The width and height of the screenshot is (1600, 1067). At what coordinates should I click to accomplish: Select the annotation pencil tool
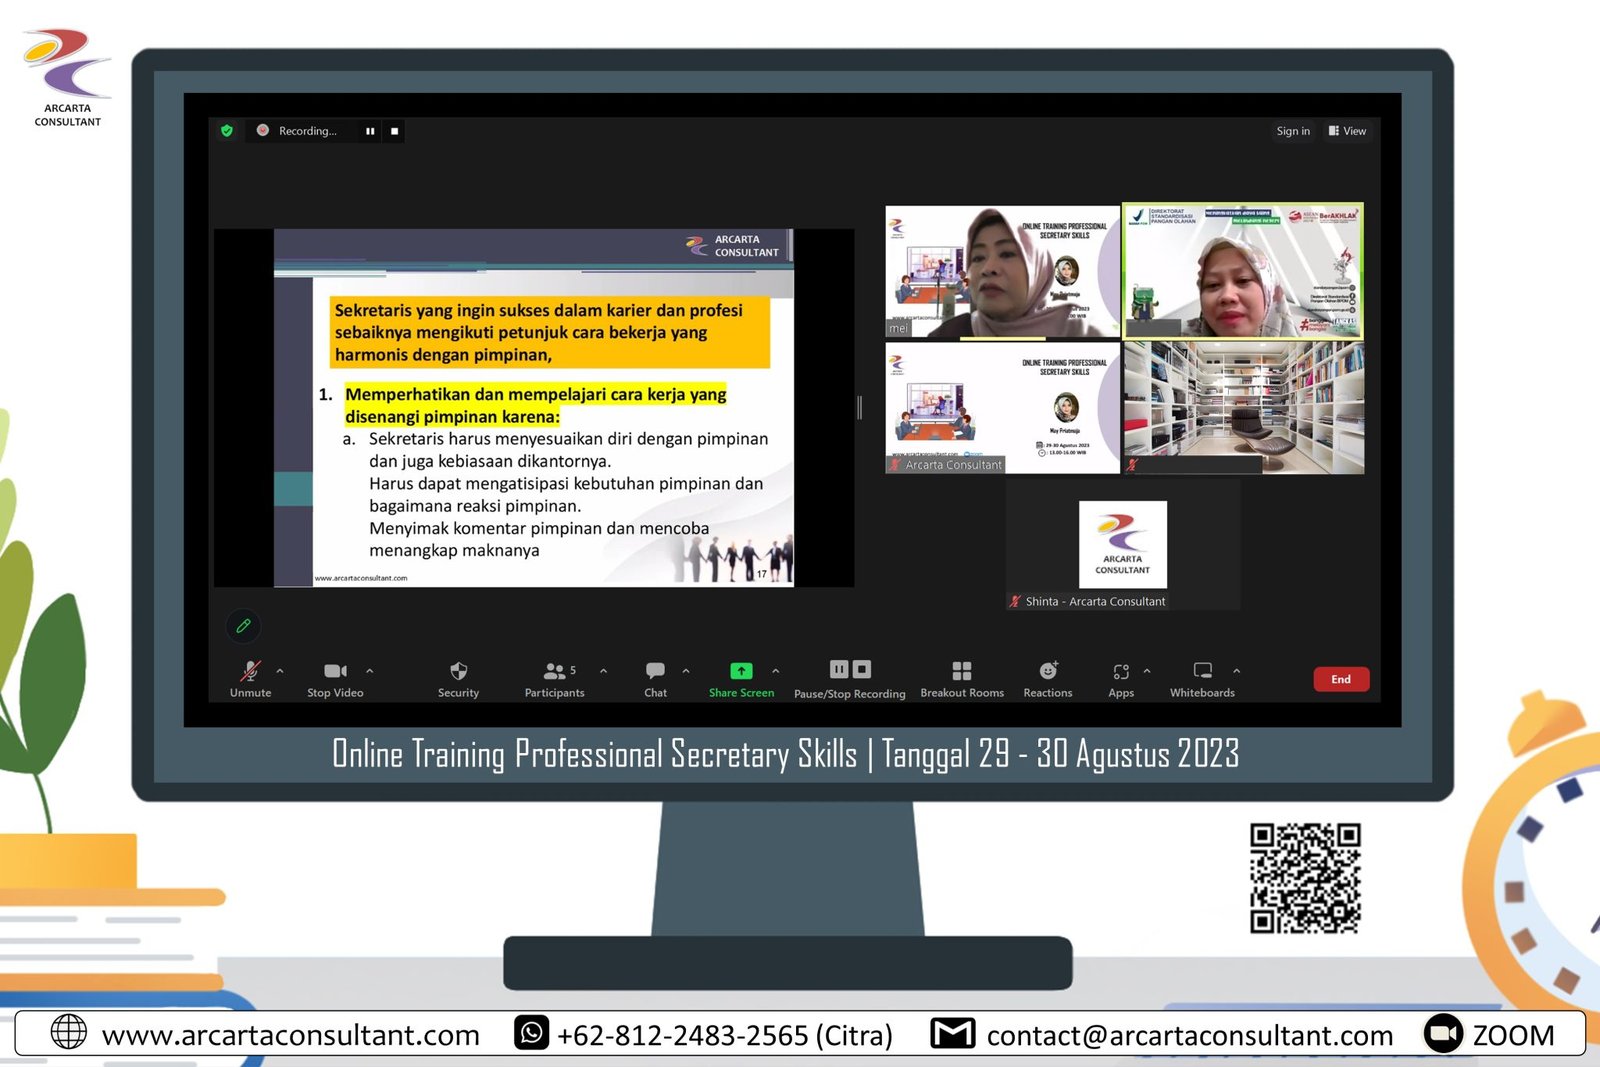tap(243, 626)
